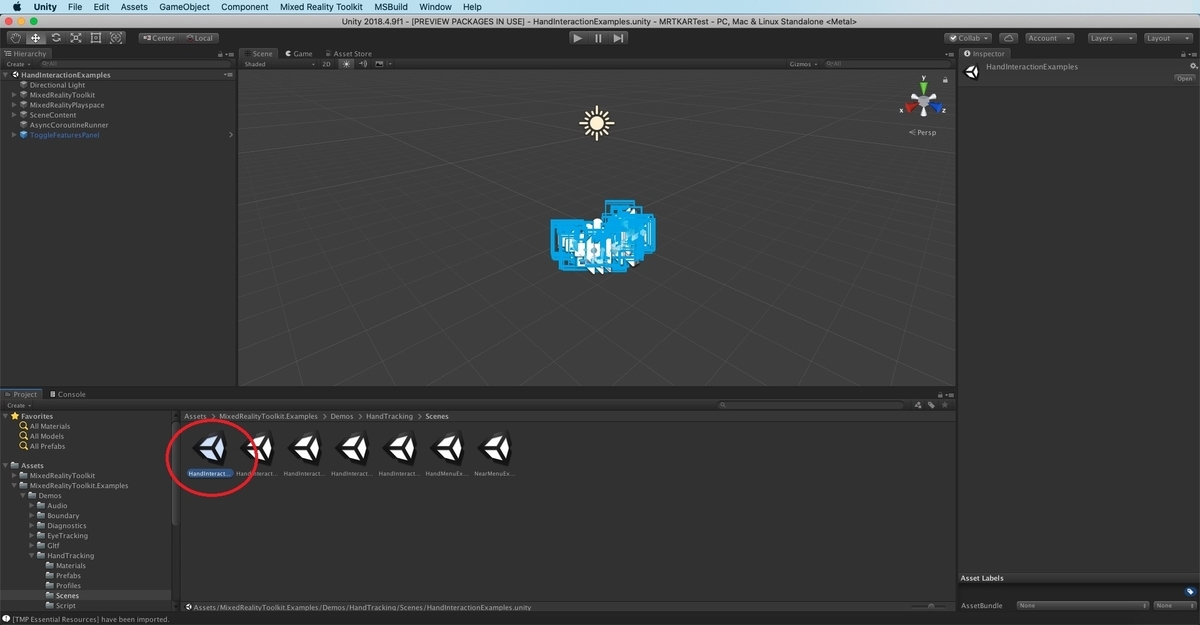Open the cloud Services button

click(1008, 38)
